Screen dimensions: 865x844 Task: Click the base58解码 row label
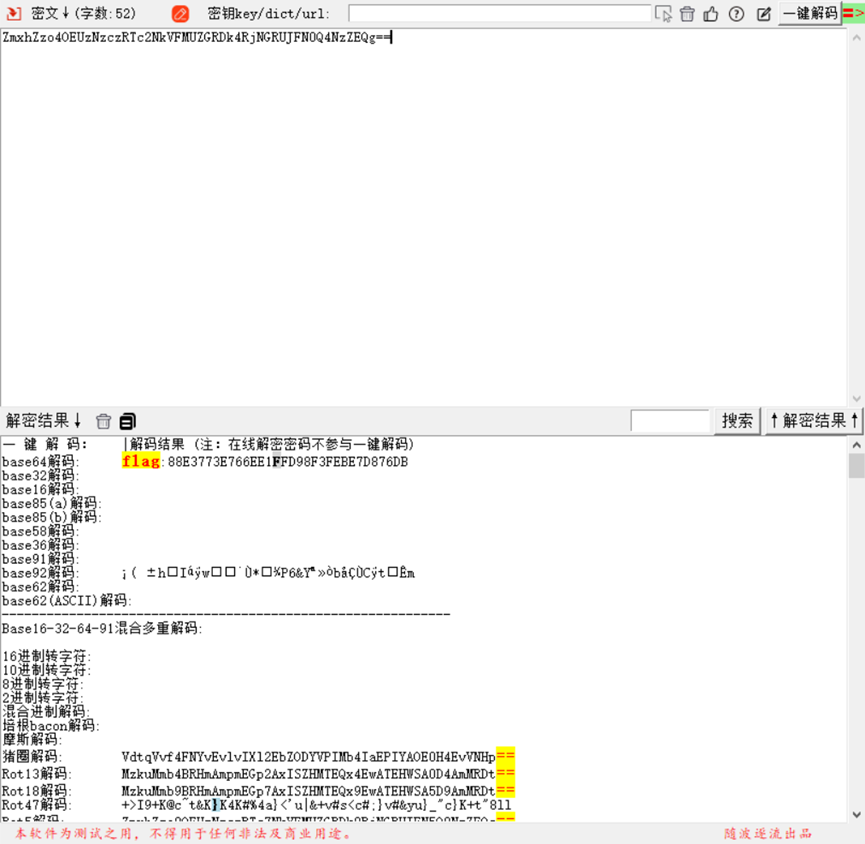coord(41,531)
